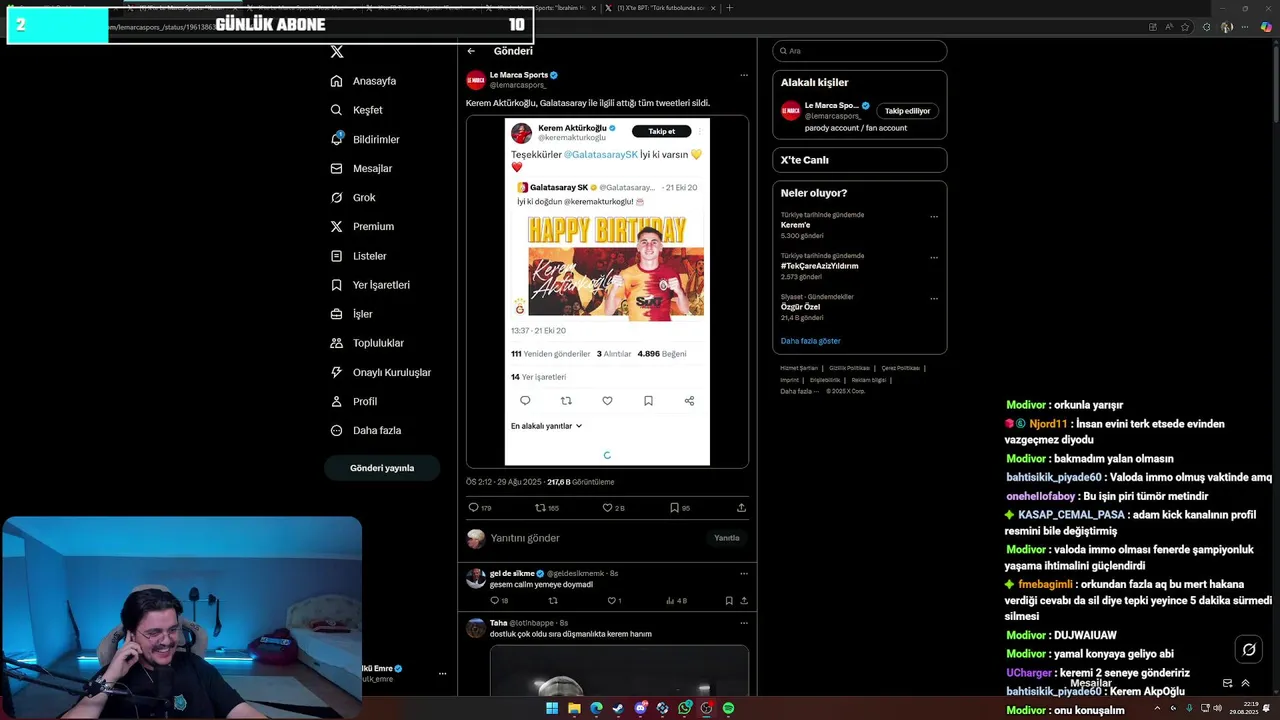The height and width of the screenshot is (720, 1280).
Task: Go back with the Gönderi arrow
Action: coord(471,51)
